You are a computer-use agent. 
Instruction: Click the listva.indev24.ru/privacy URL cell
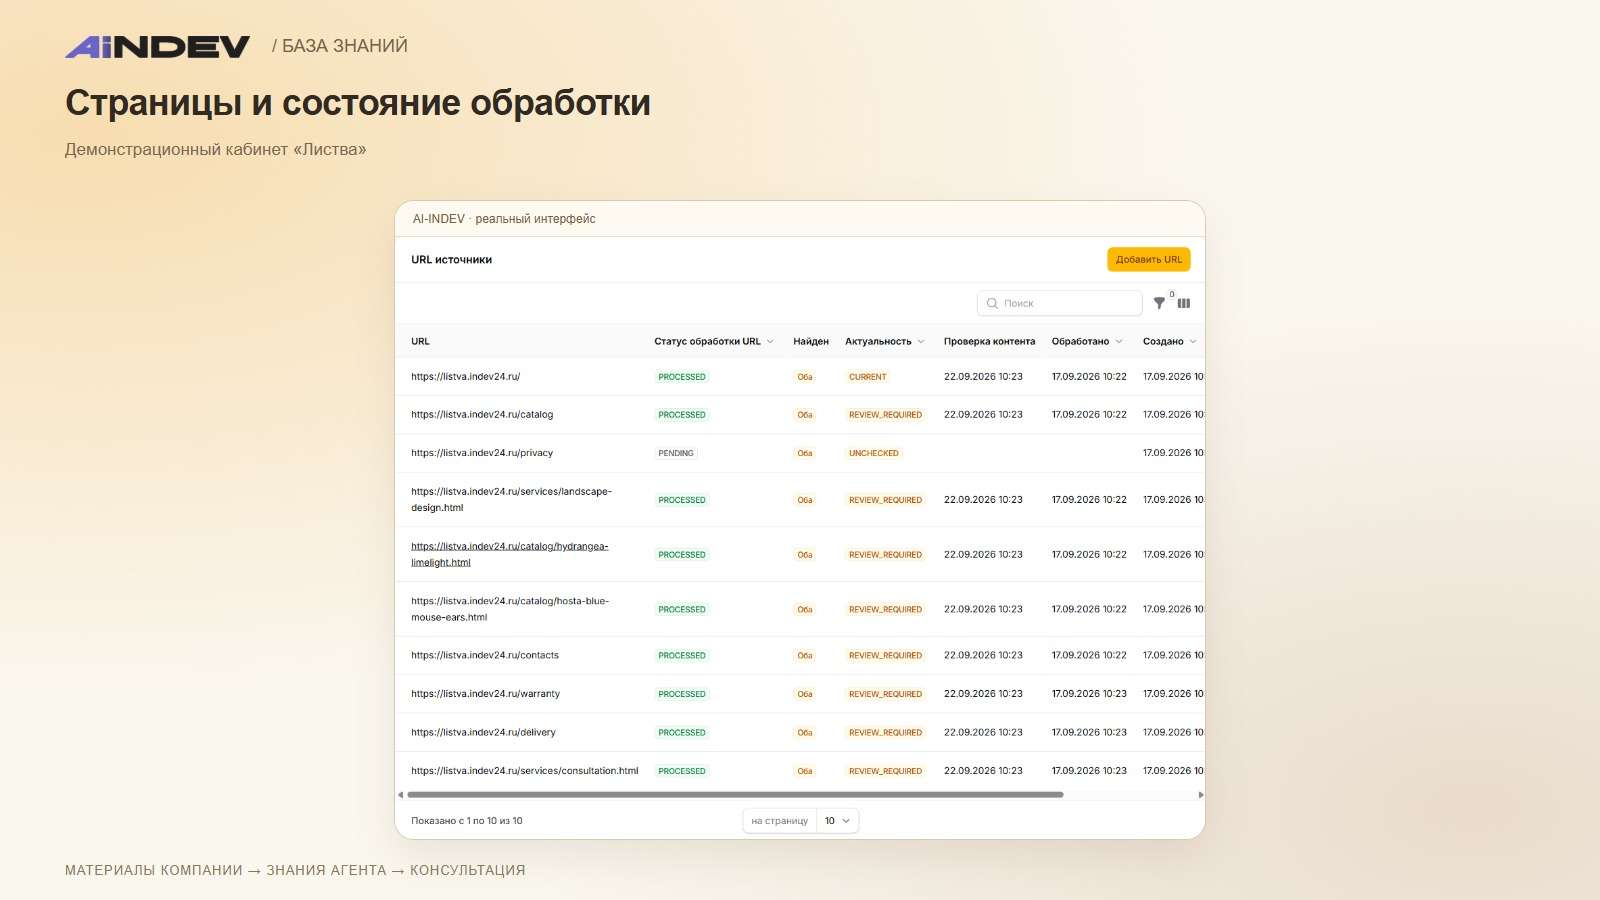pos(482,453)
